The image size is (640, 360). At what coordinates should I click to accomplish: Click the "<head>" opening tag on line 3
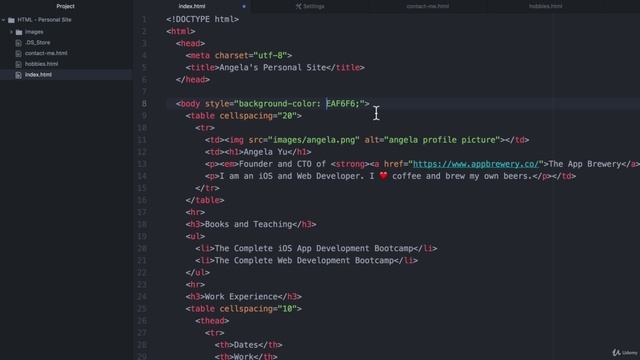191,44
